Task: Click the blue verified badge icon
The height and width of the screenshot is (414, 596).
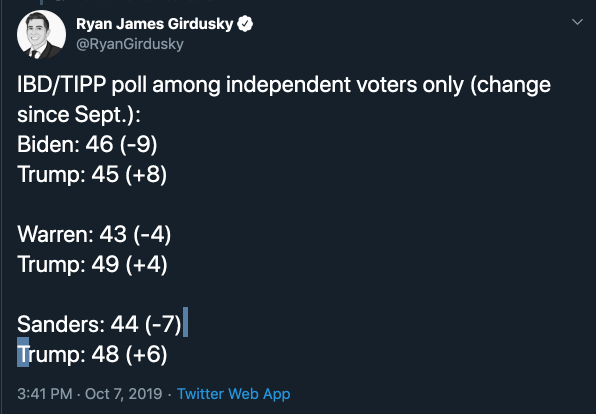Action: pyautogui.click(x=245, y=24)
